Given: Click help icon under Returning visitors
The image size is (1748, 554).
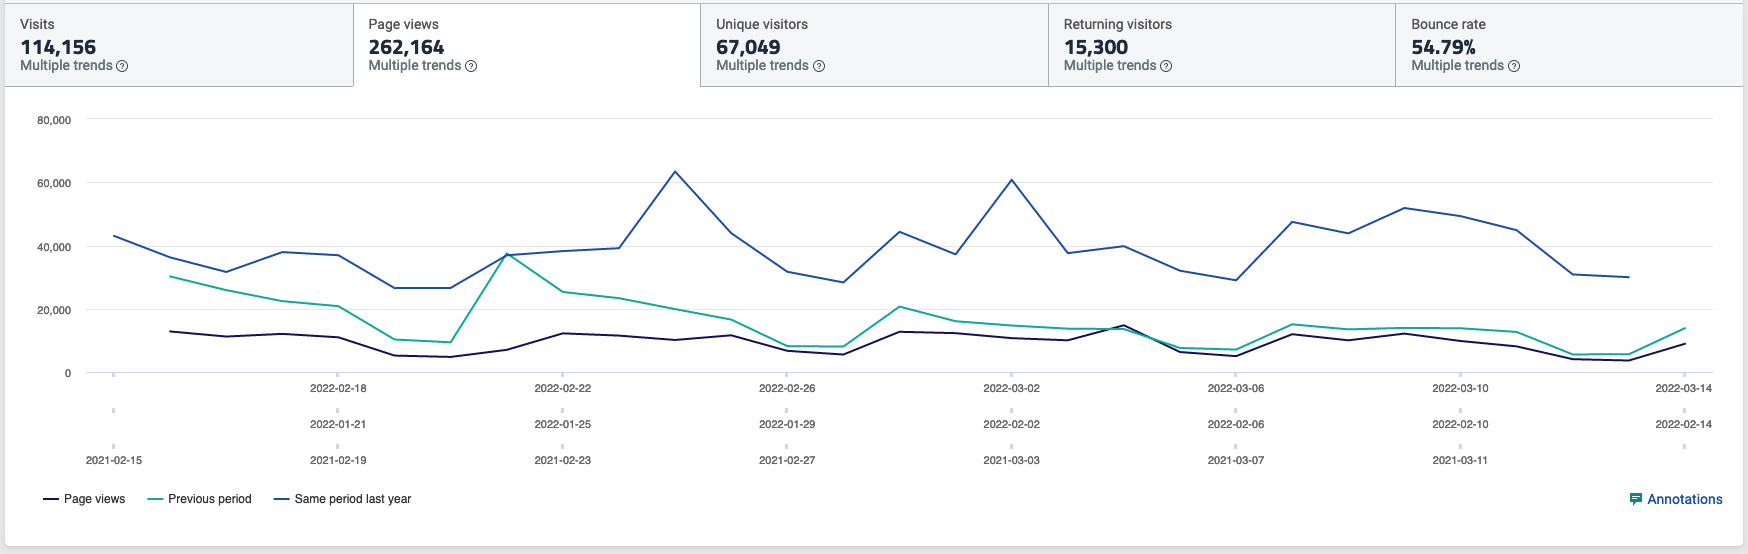Looking at the screenshot, I should [1166, 66].
